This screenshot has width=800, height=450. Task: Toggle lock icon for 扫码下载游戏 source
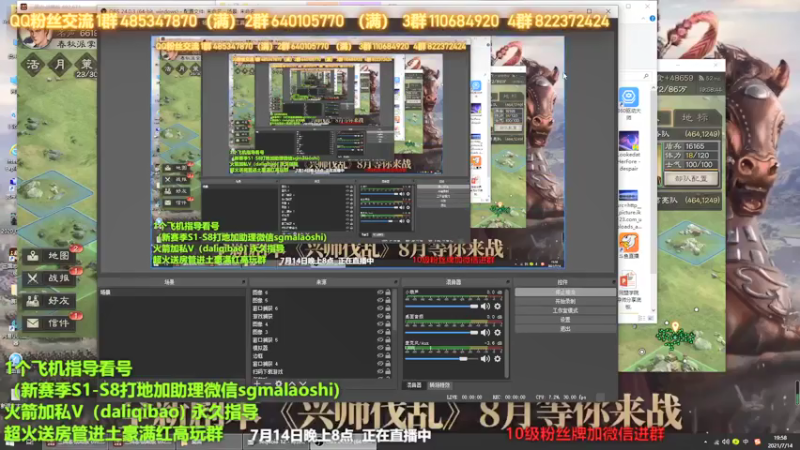388,371
